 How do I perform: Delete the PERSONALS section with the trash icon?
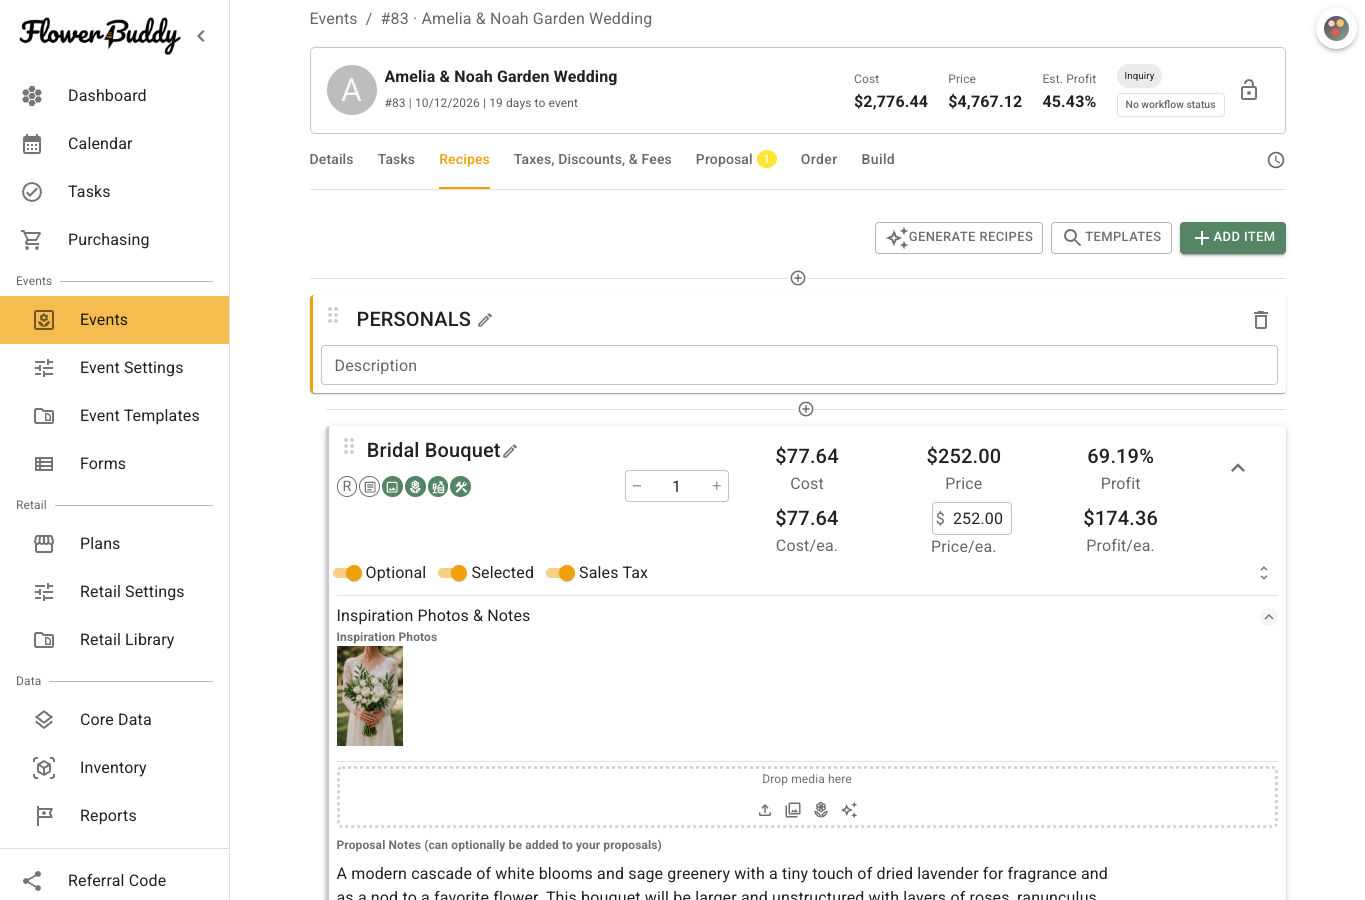pos(1261,320)
